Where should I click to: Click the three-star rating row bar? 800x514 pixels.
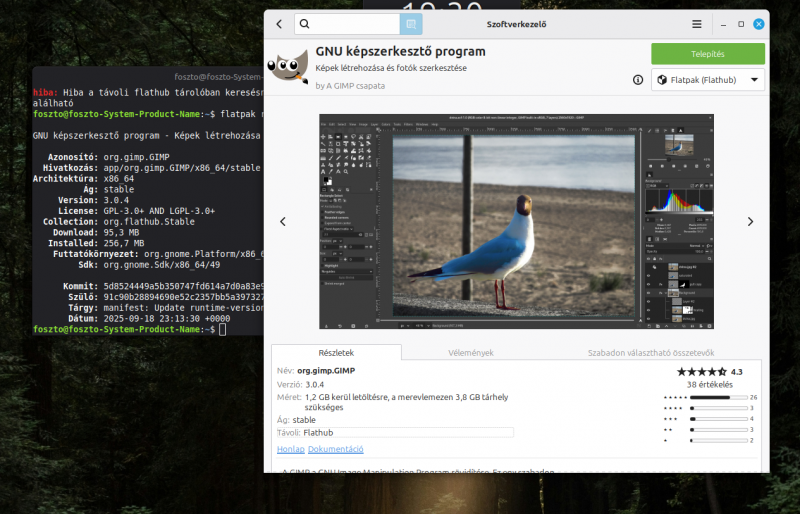(719, 419)
